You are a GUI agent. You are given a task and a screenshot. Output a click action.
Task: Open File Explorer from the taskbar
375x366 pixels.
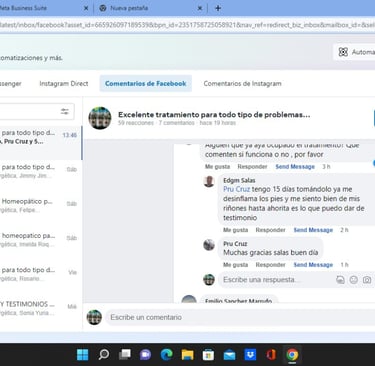pyautogui.click(x=187, y=355)
